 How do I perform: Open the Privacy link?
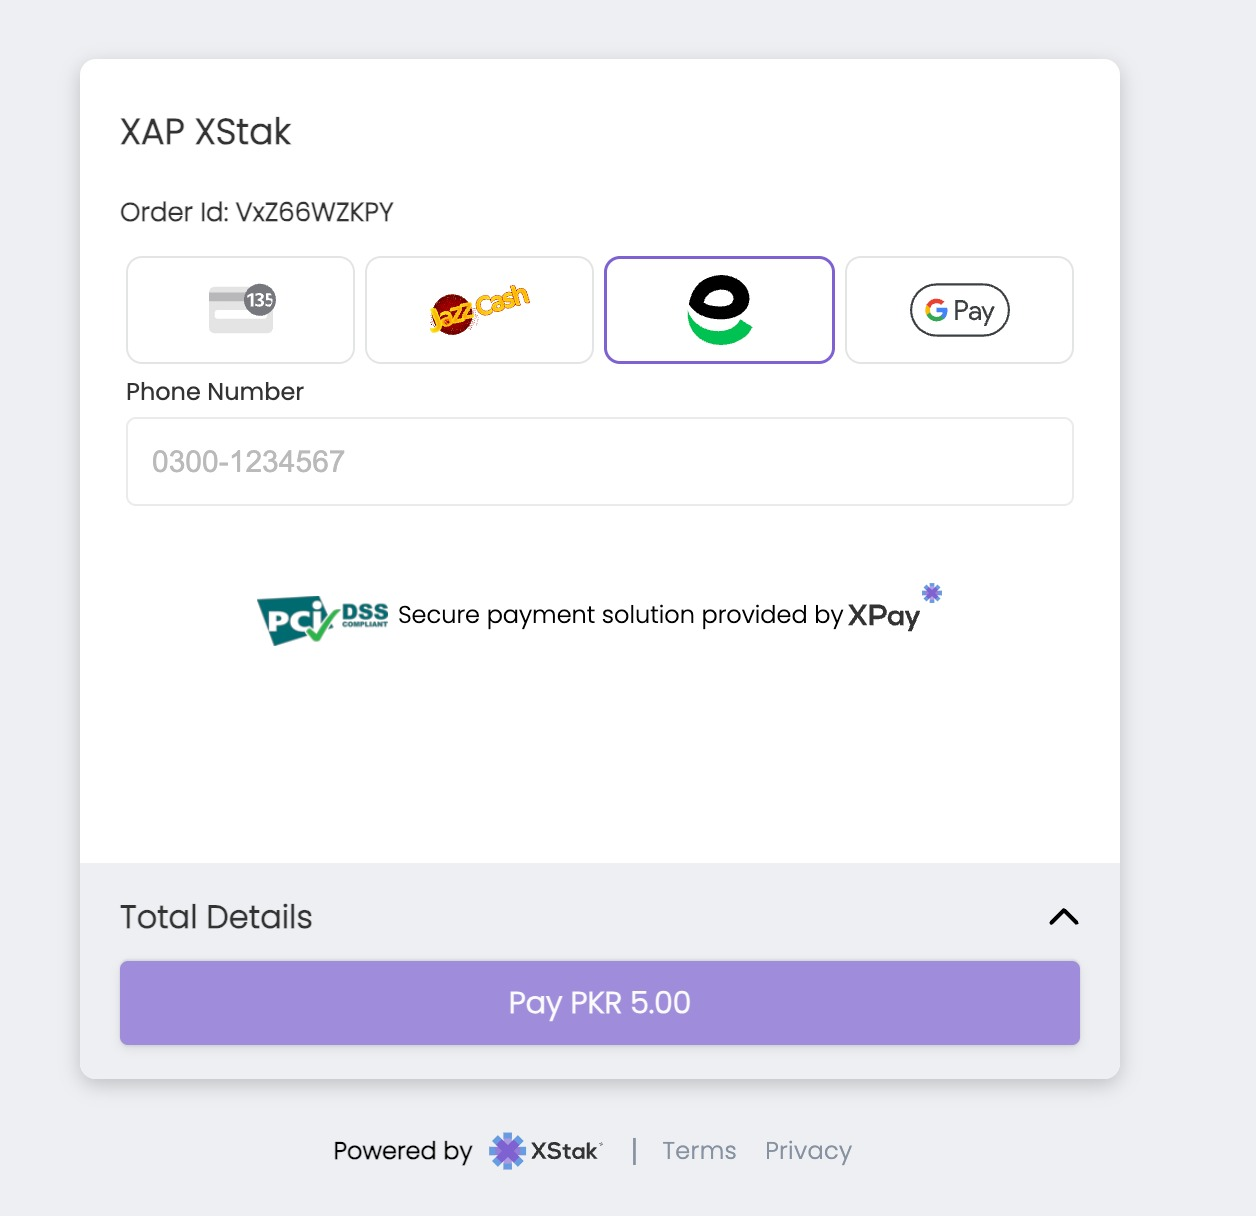(x=808, y=1151)
